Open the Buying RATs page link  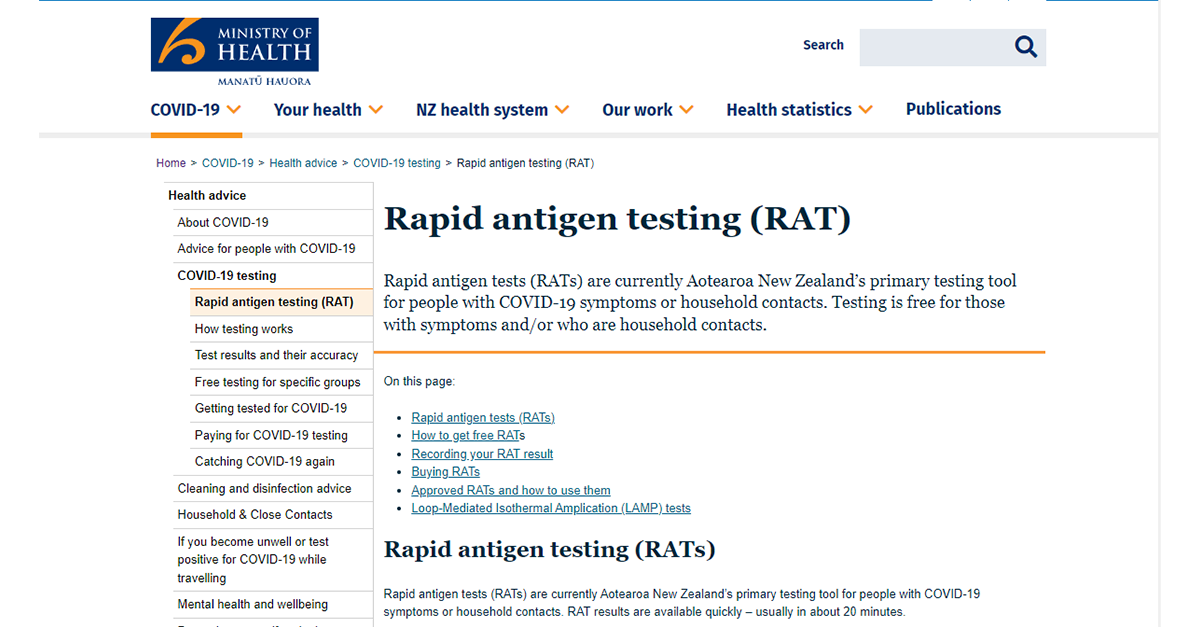[x=445, y=471]
